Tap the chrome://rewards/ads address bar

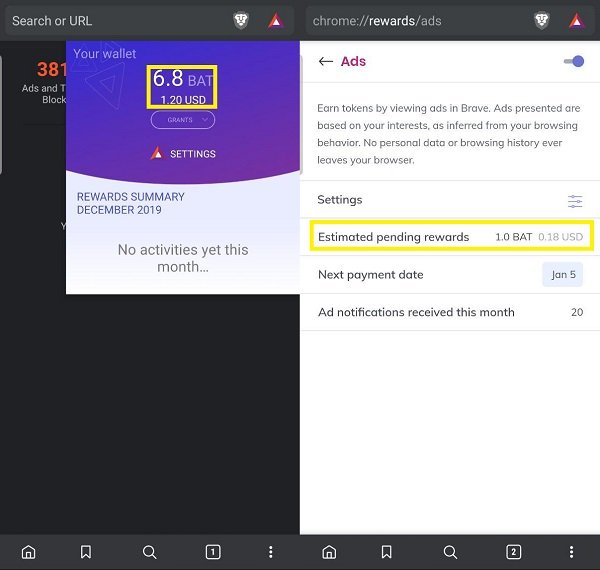tap(450, 21)
